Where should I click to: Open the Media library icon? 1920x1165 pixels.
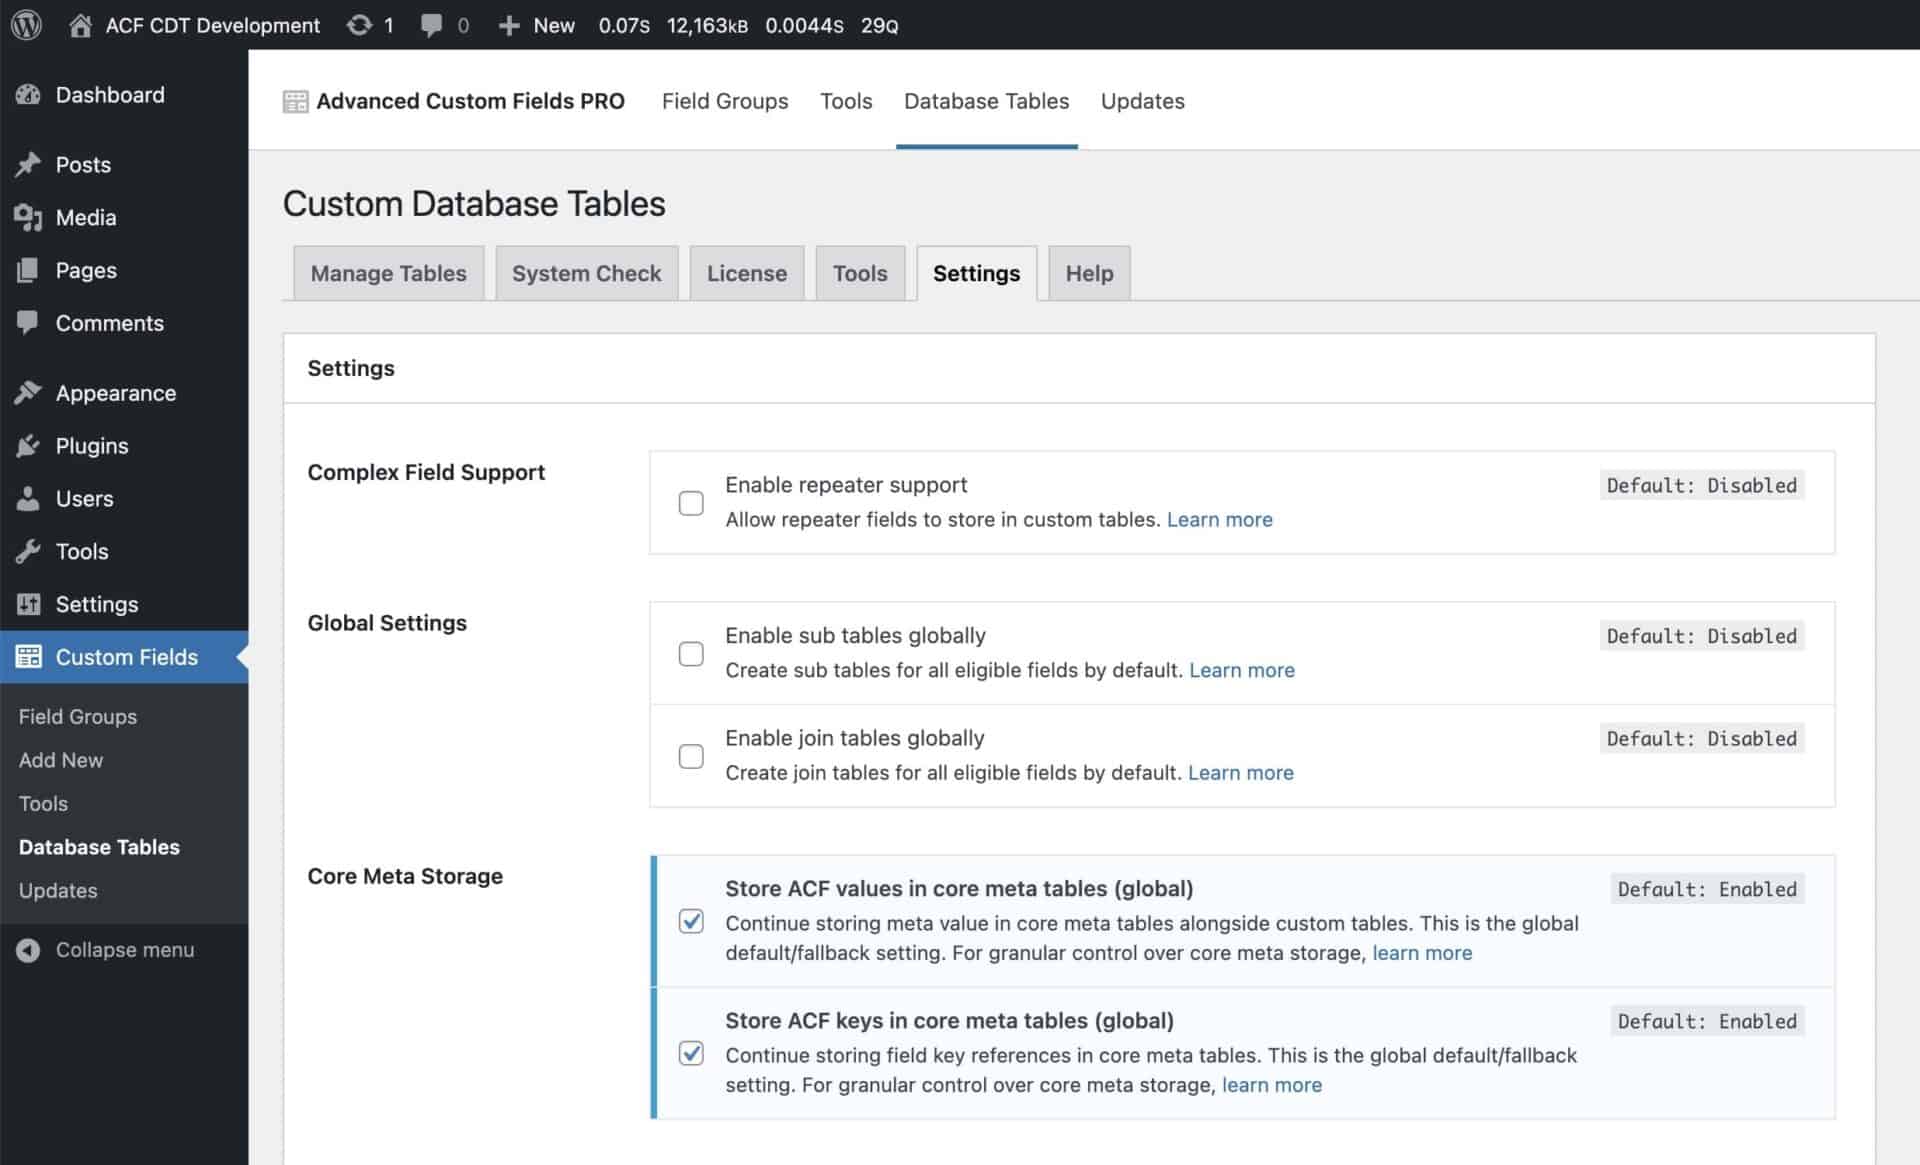point(29,217)
